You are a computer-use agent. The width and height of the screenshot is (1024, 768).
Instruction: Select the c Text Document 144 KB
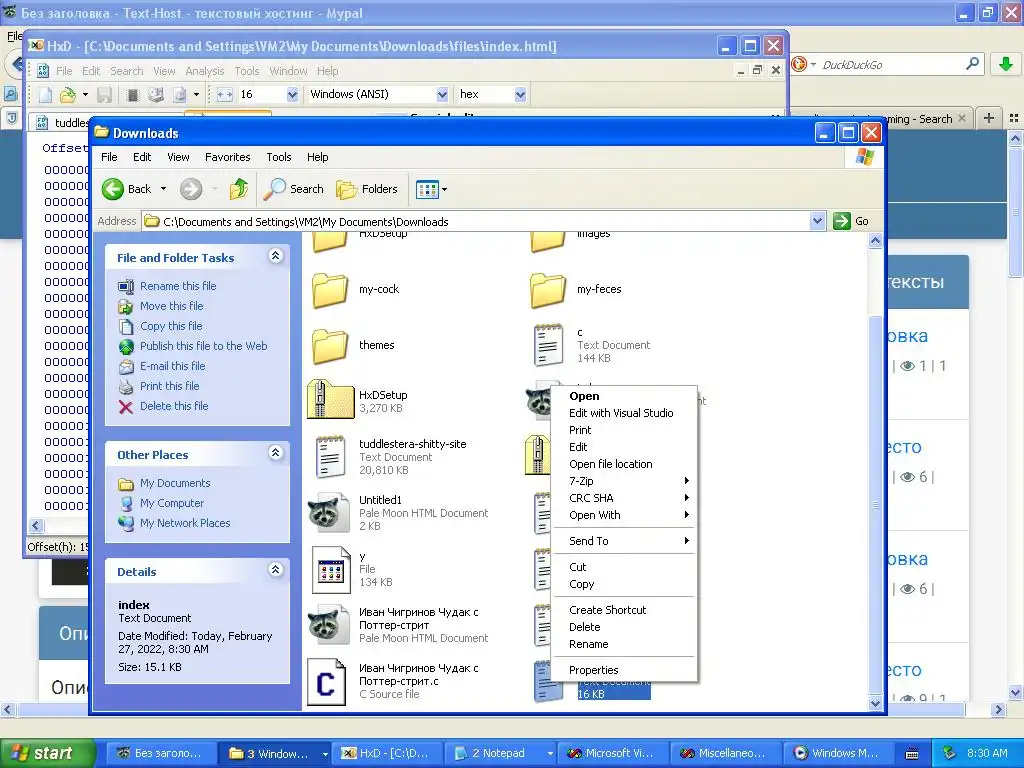592,345
